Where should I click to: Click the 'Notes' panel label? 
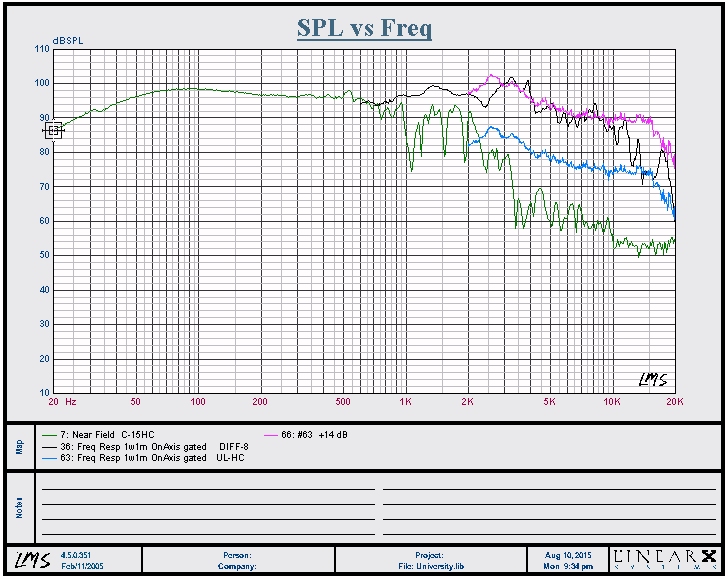tap(20, 506)
